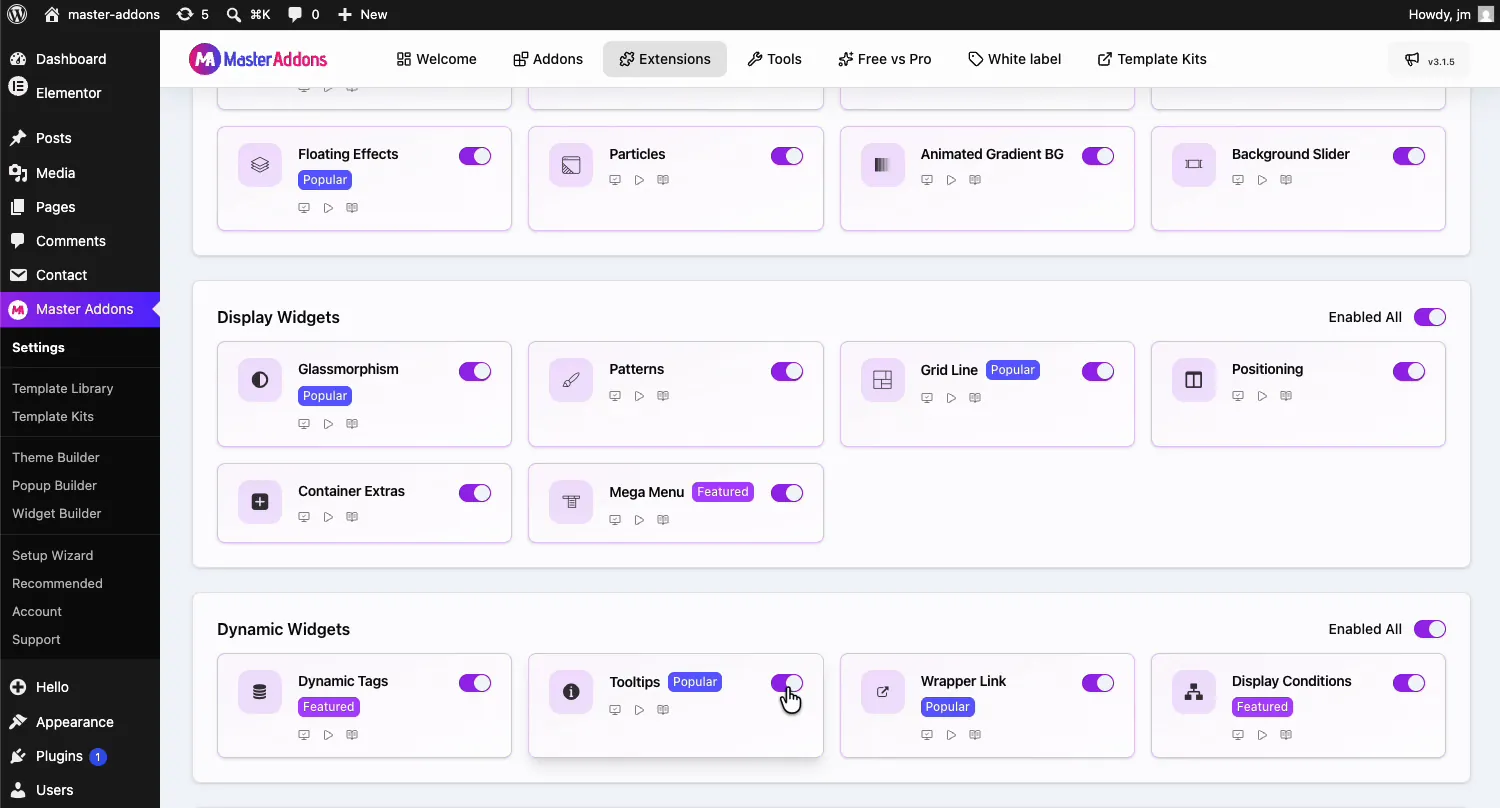Play the video tutorial for Patterns
This screenshot has height=808, width=1500.
click(639, 396)
